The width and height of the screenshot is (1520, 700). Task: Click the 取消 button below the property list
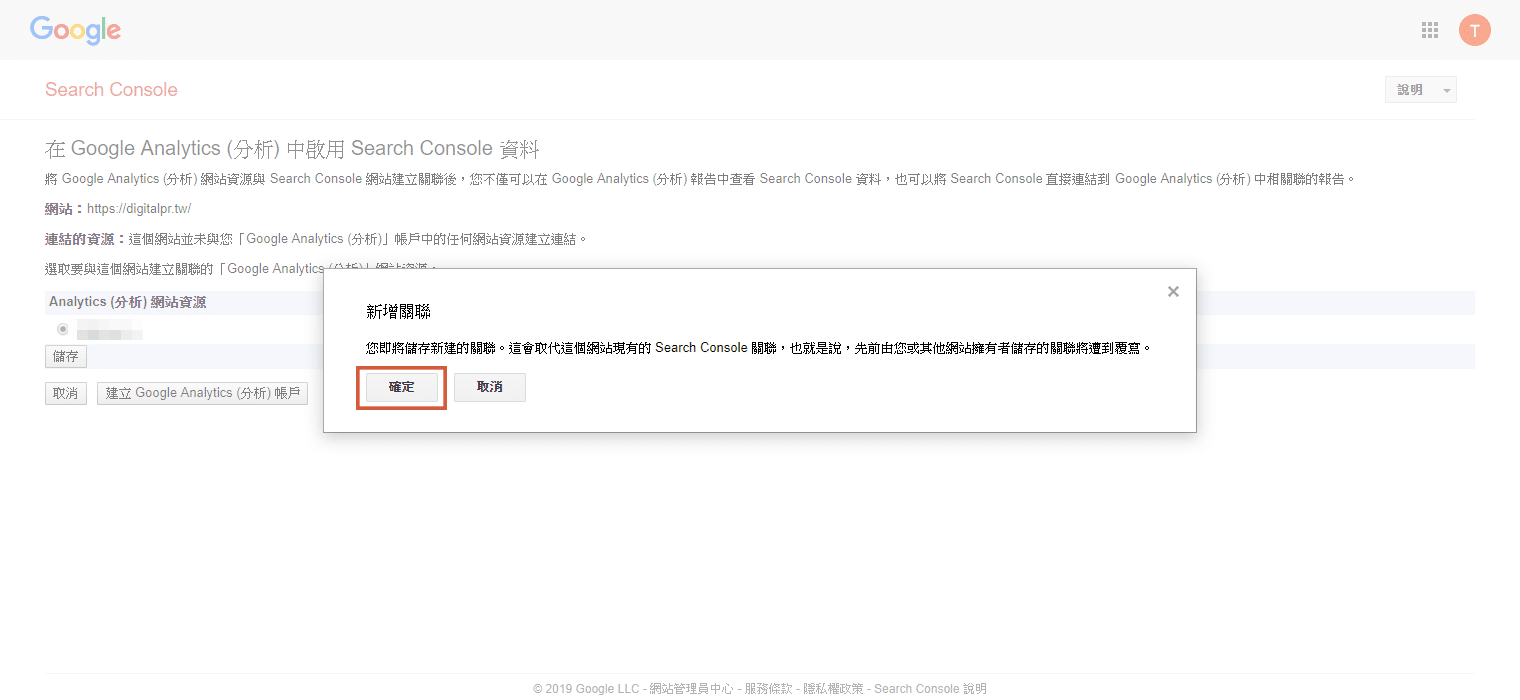pos(65,393)
